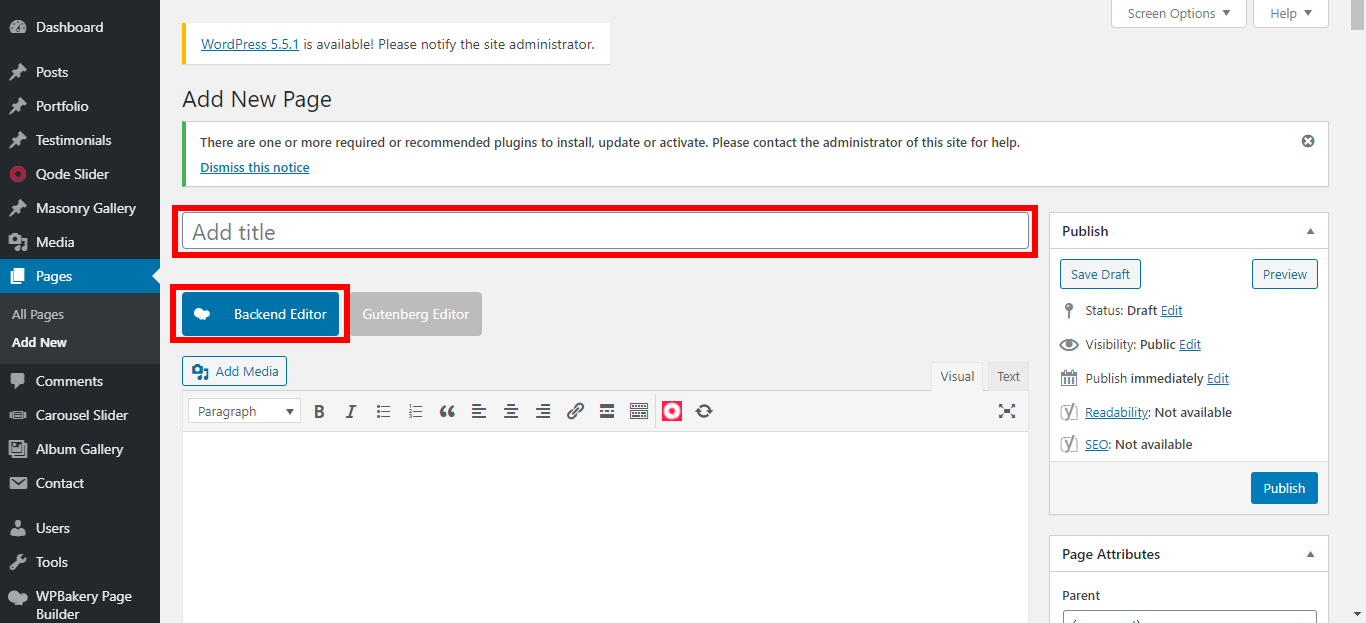Align text left in editor

coord(479,411)
